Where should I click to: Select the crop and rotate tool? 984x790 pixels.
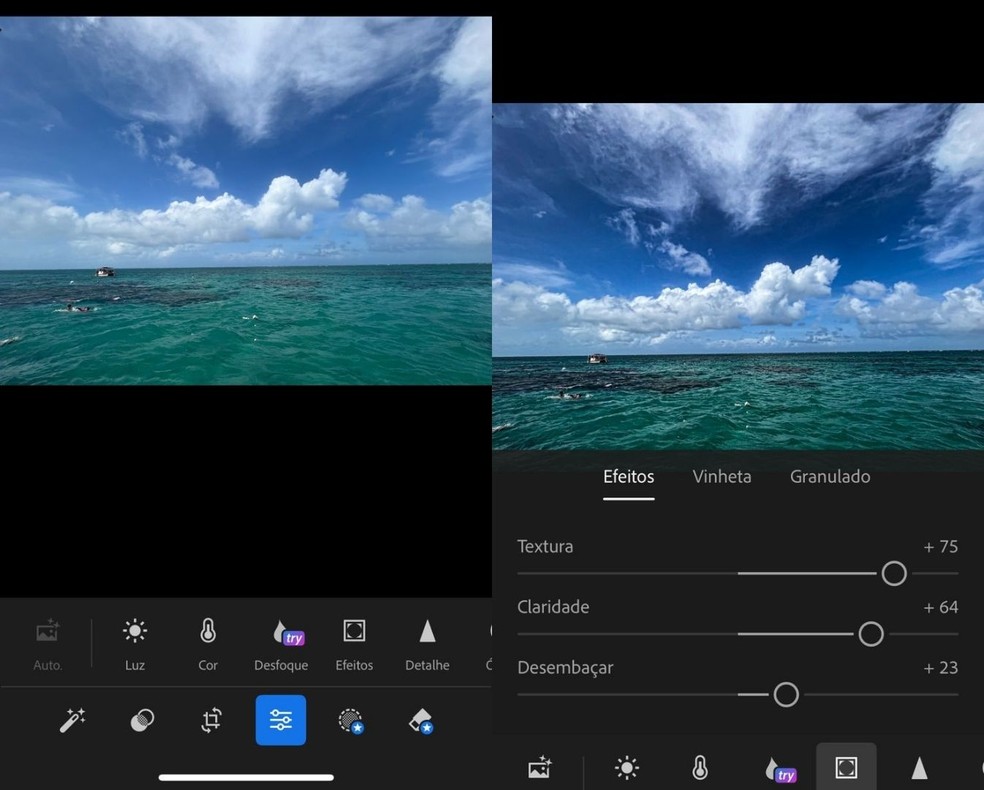(x=211, y=720)
